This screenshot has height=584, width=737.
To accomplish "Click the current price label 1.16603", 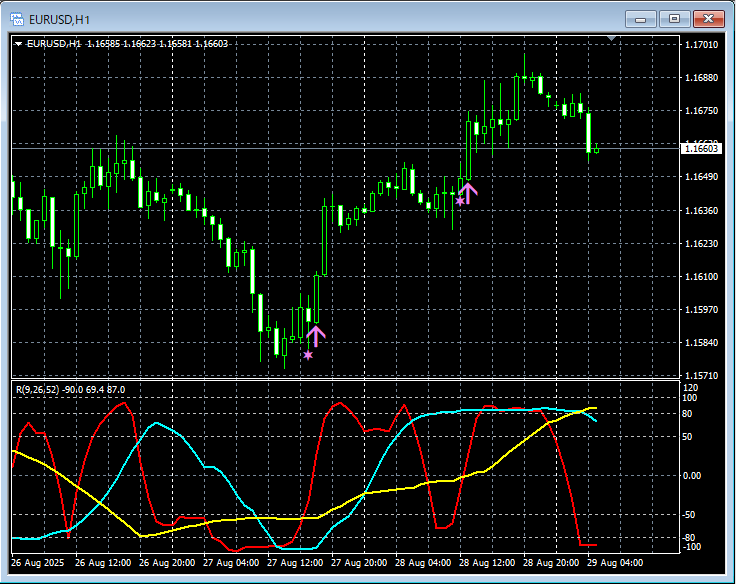I will tap(701, 149).
